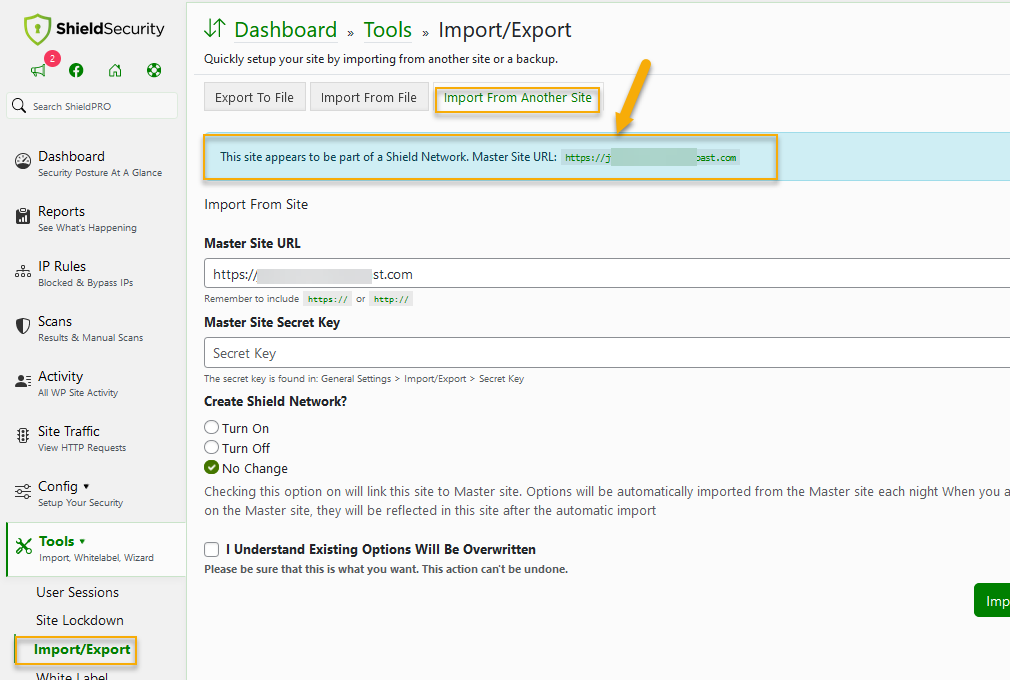Click the secret key location hint text
1010x680 pixels.
point(364,379)
